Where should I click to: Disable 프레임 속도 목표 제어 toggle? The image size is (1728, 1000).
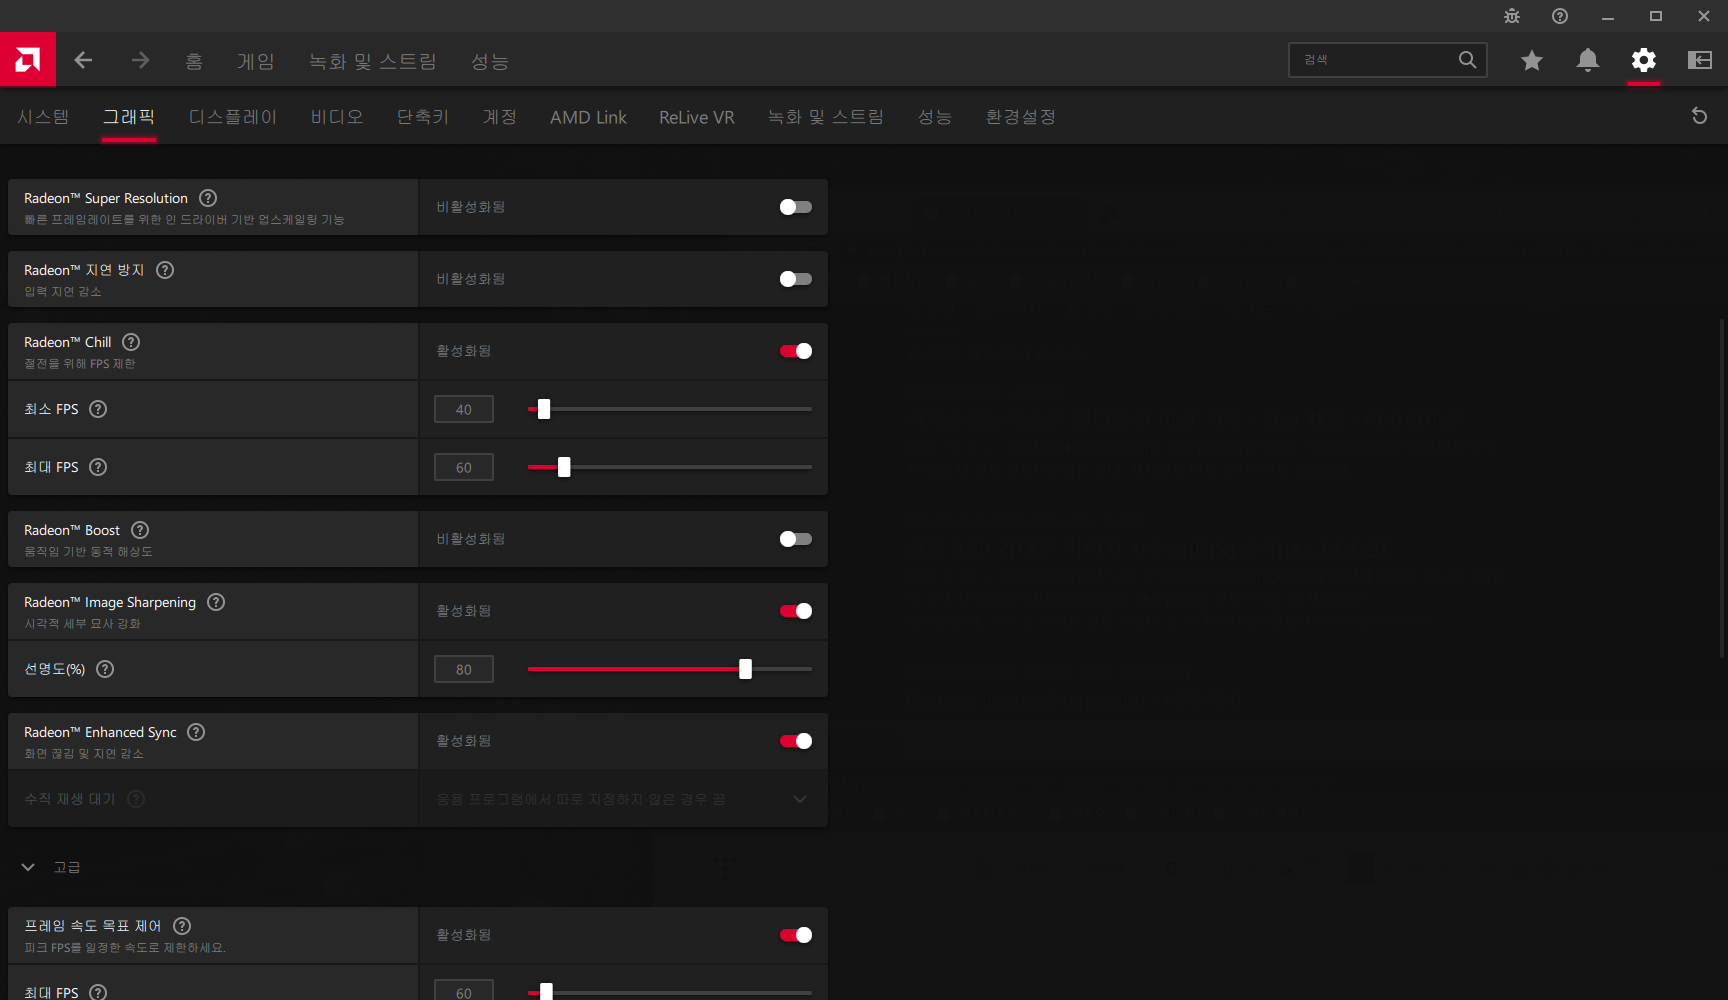796,935
